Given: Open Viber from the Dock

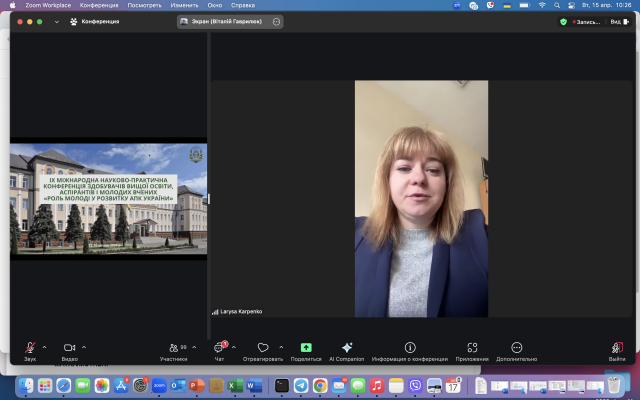Looking at the screenshot, I should pyautogui.click(x=415, y=385).
